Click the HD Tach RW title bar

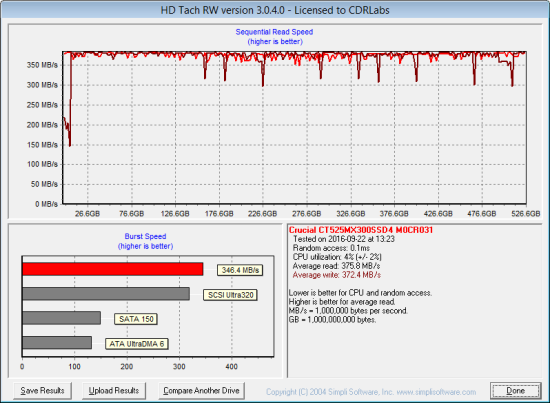(275, 10)
